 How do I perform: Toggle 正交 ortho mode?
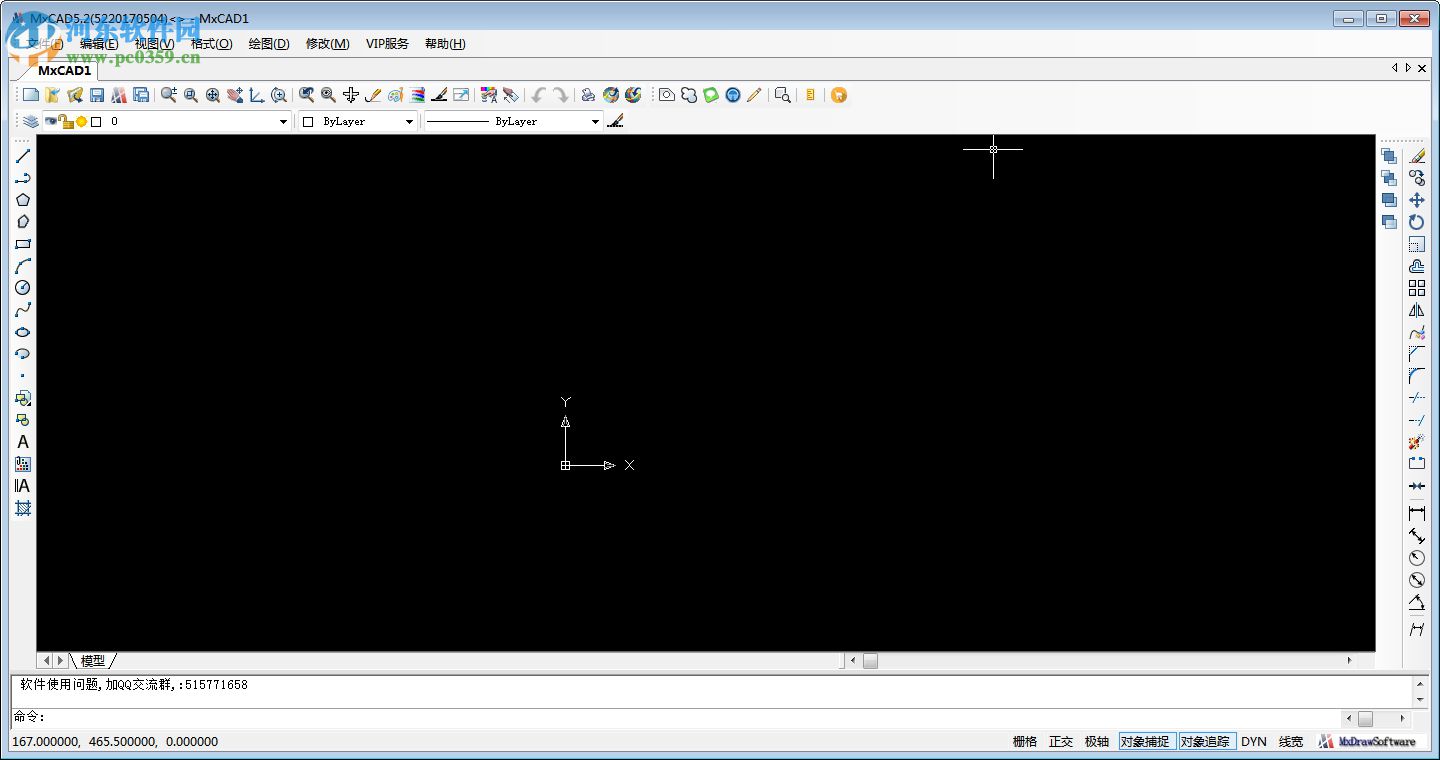pyautogui.click(x=1061, y=742)
